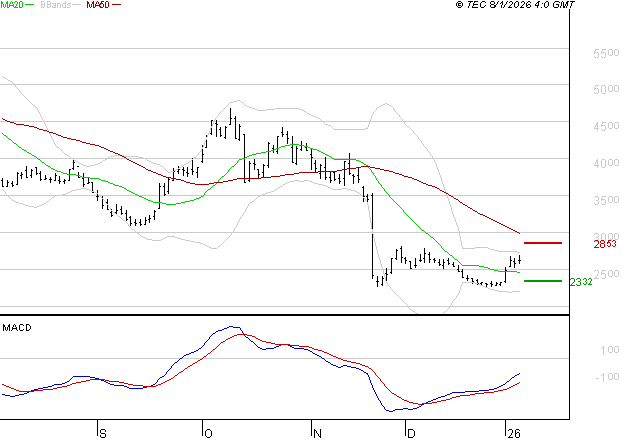Click the MA50 legend label
This screenshot has width=627, height=440.
click(98, 5)
